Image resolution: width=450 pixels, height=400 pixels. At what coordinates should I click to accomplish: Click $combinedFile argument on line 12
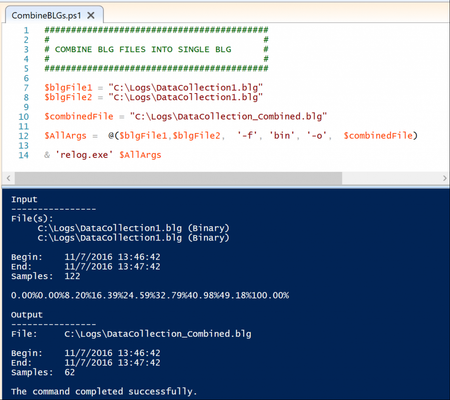pyautogui.click(x=378, y=136)
